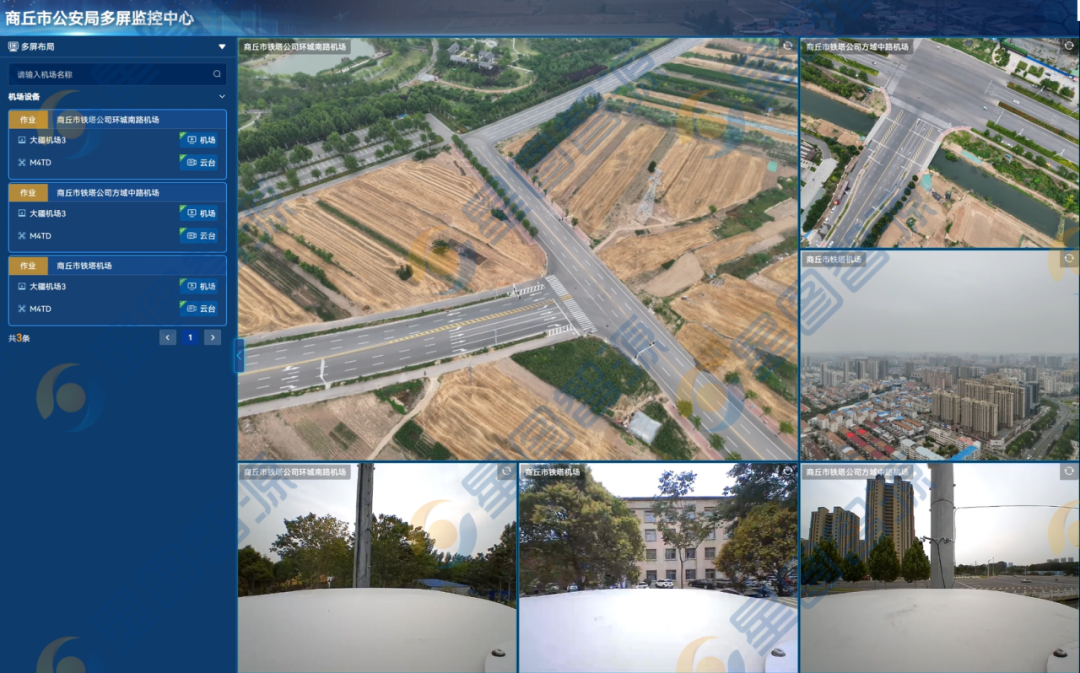The height and width of the screenshot is (673, 1080).
Task: Click dock icon beside 大疆机场3 in 环城南路机场
Action: (x=21, y=140)
